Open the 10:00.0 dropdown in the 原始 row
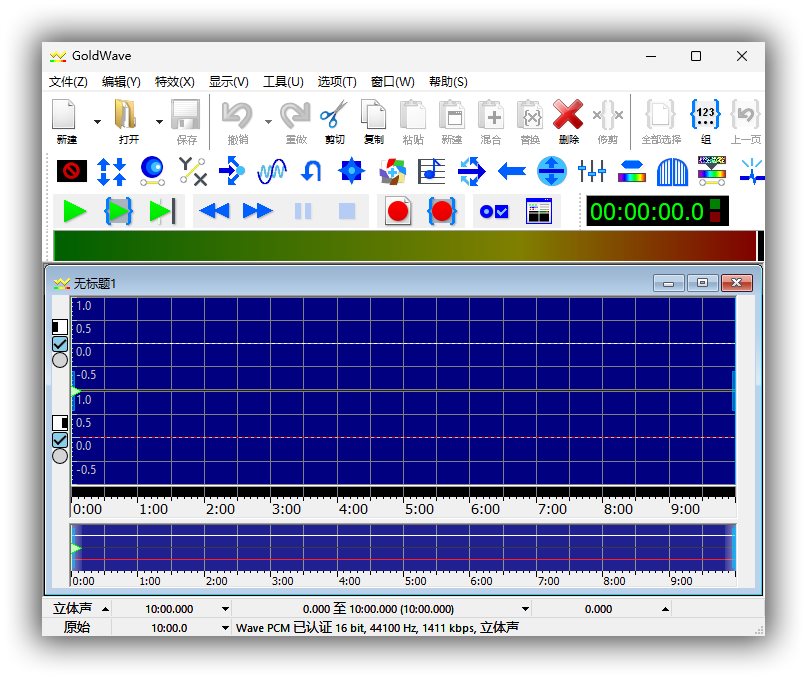807x678 pixels. (225, 628)
